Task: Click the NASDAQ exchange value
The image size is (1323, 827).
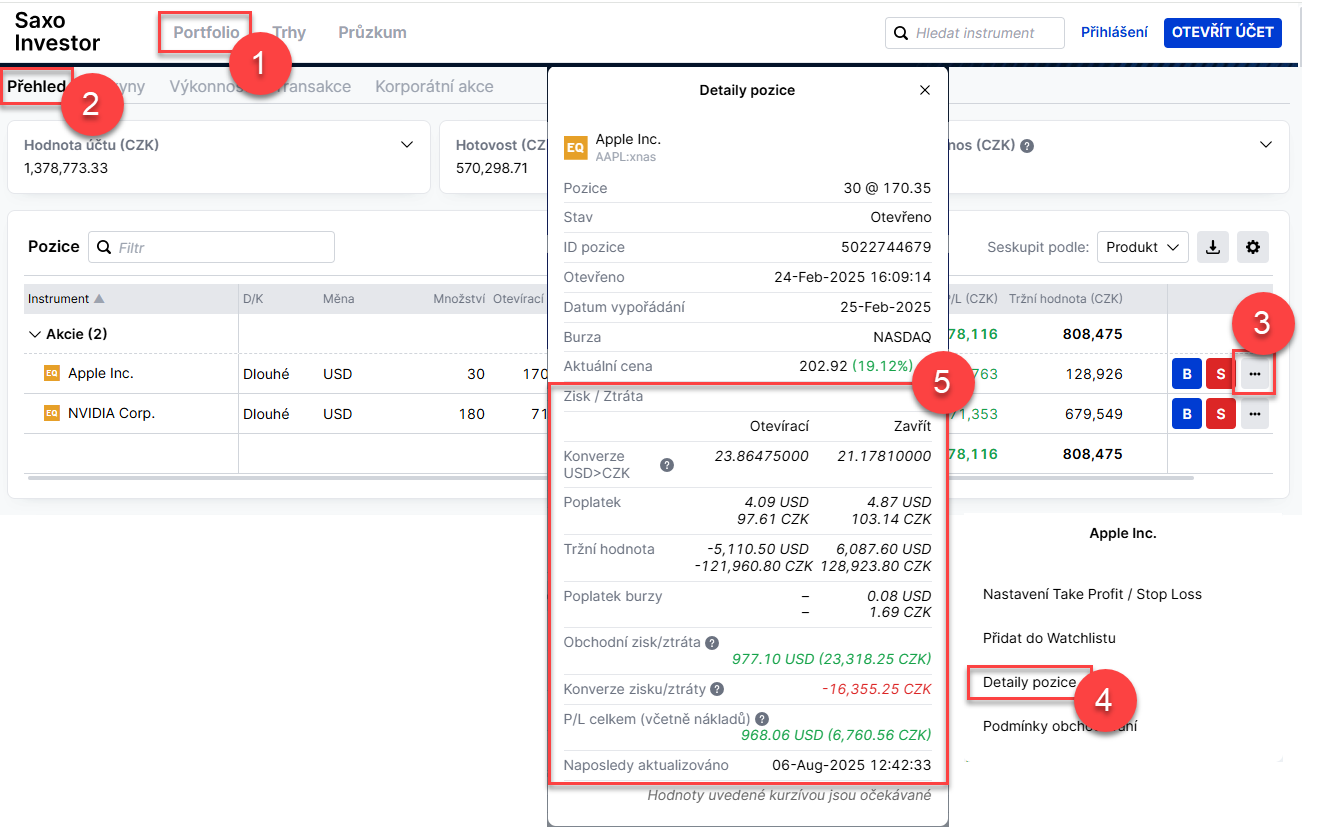Action: [903, 337]
